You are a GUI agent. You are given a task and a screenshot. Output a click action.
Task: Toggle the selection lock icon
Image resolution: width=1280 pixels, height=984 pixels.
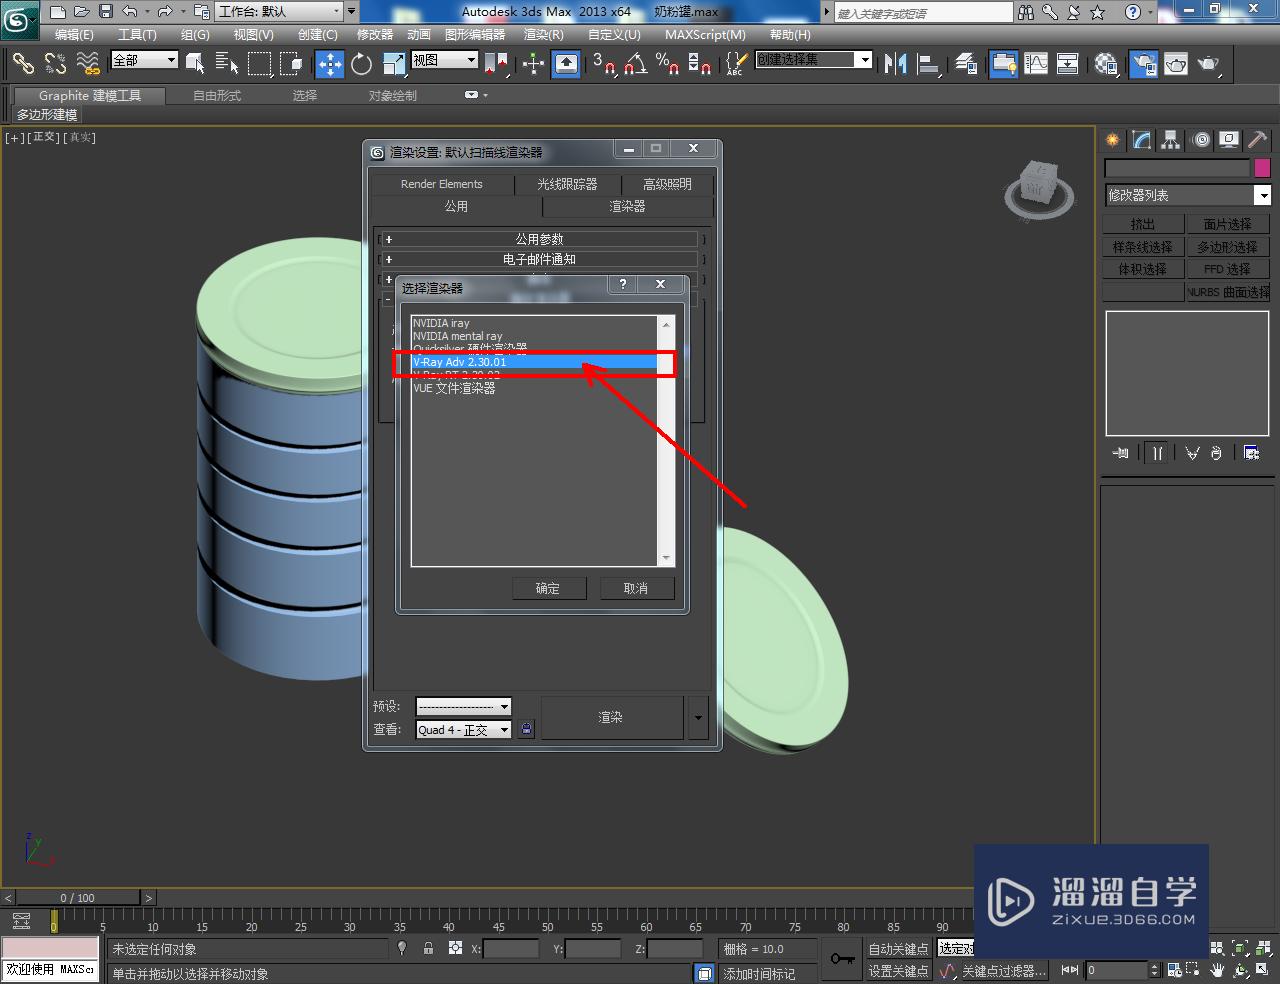coord(428,948)
